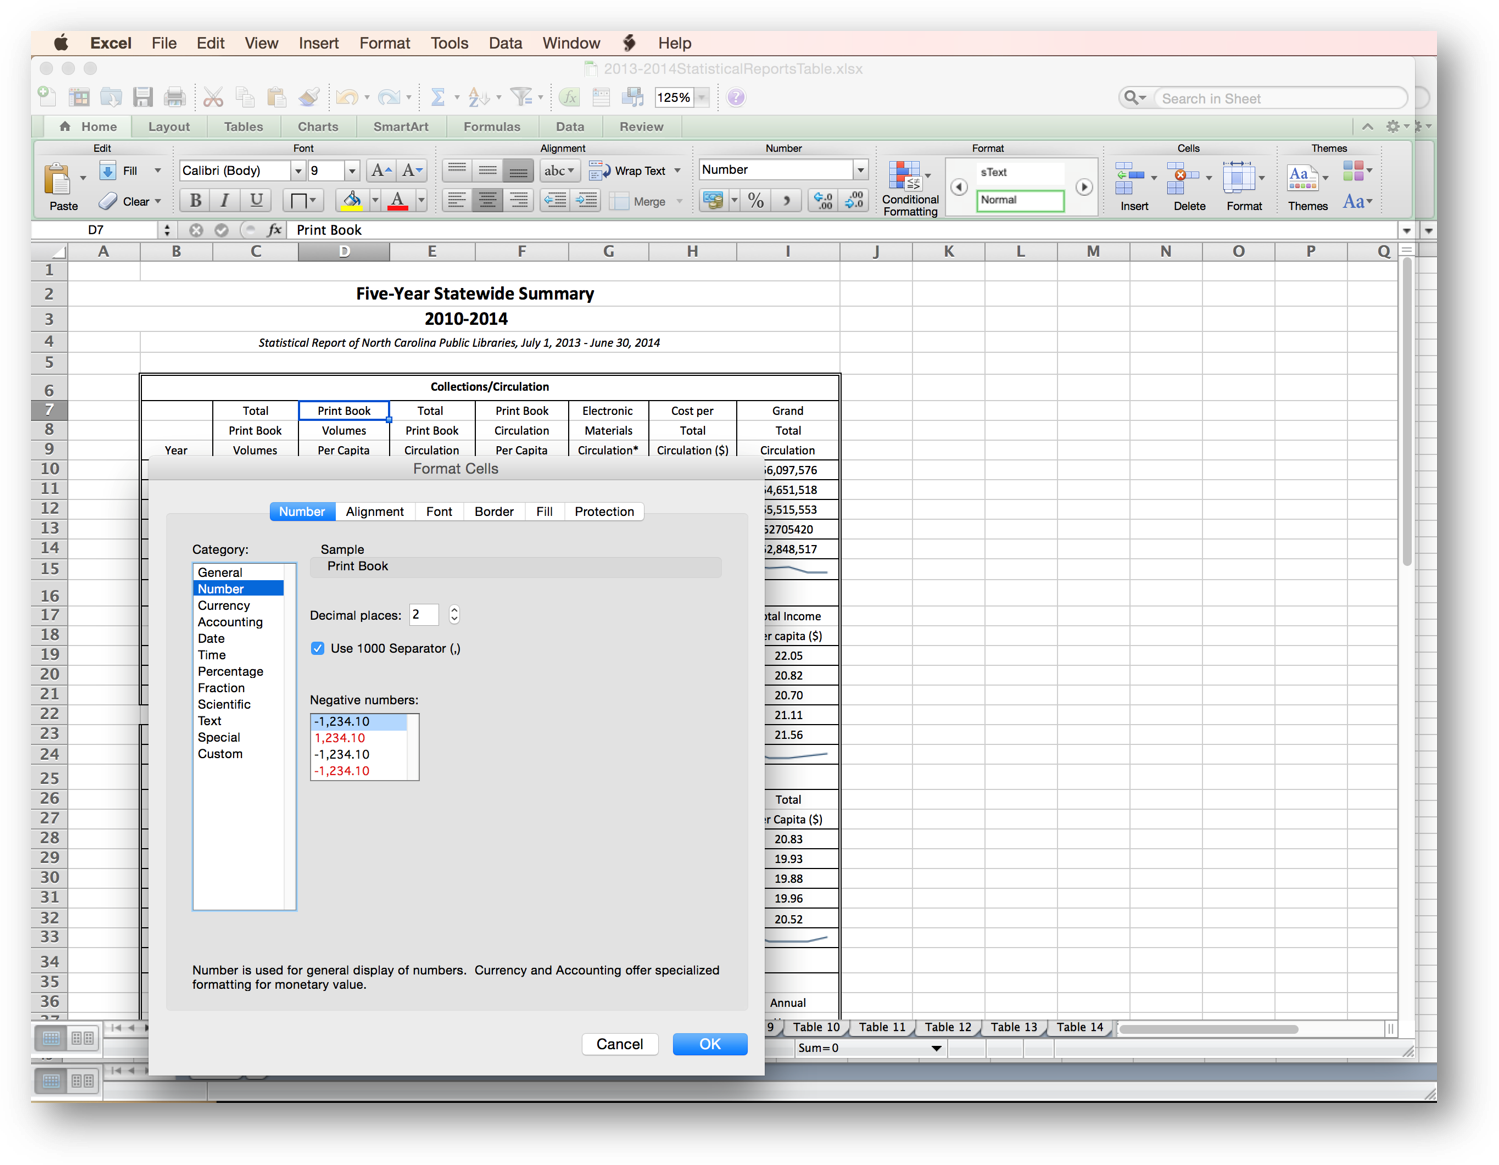Apply Percent style from the Number group
This screenshot has height=1165, width=1499.
[x=755, y=200]
